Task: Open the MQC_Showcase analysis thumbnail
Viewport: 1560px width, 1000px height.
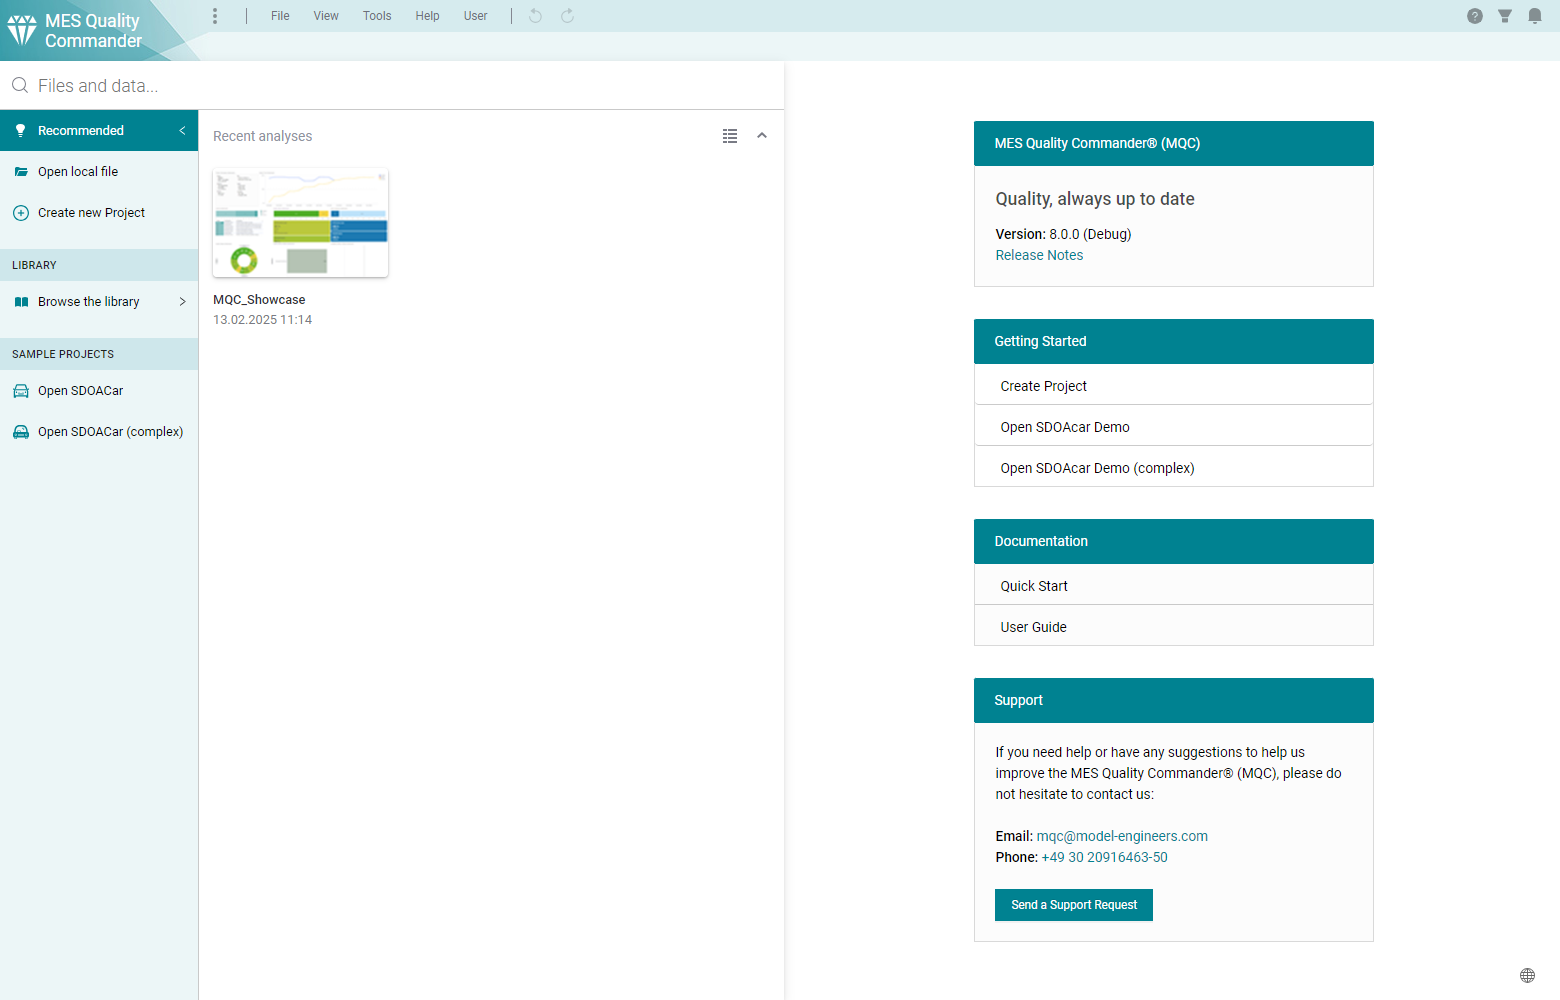Action: 300,223
